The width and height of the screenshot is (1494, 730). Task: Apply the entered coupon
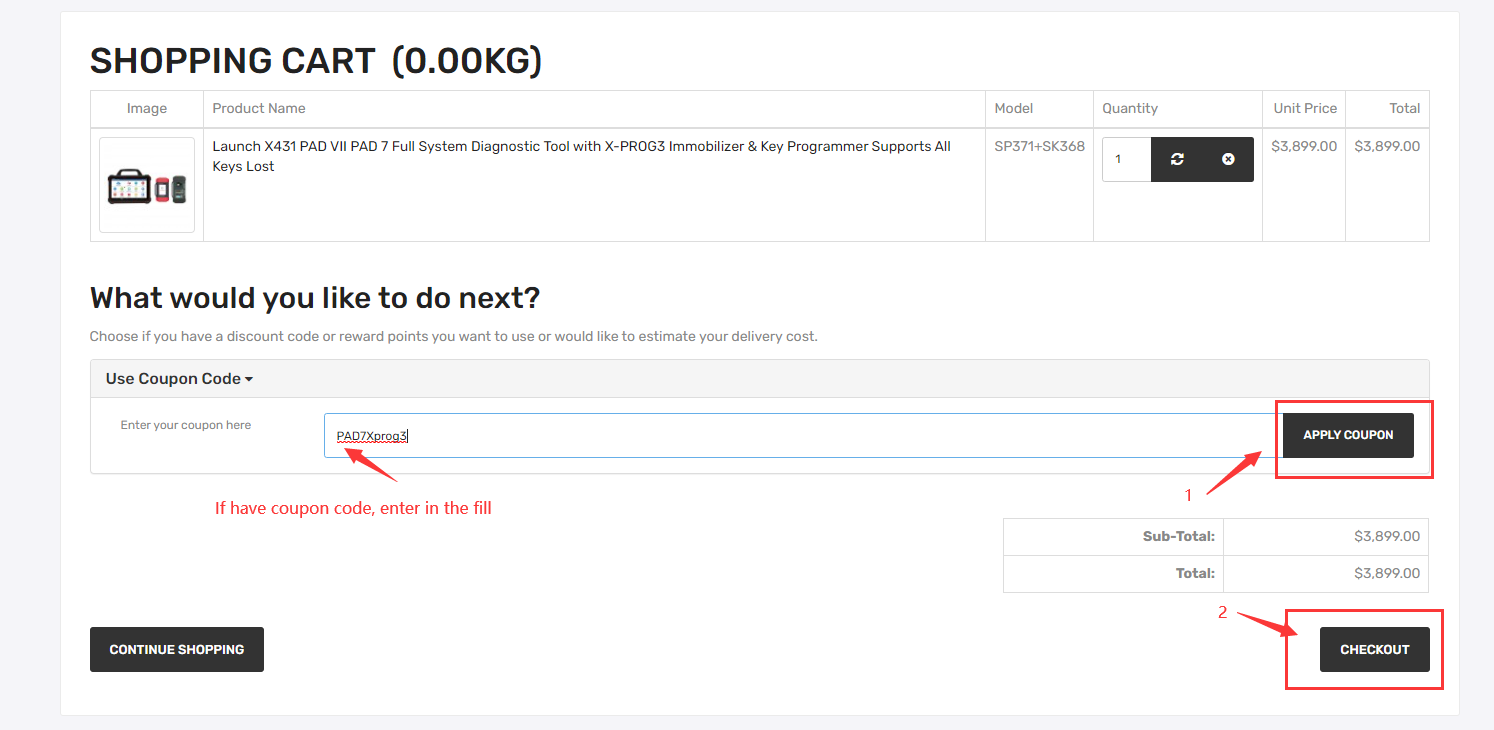1348,435
